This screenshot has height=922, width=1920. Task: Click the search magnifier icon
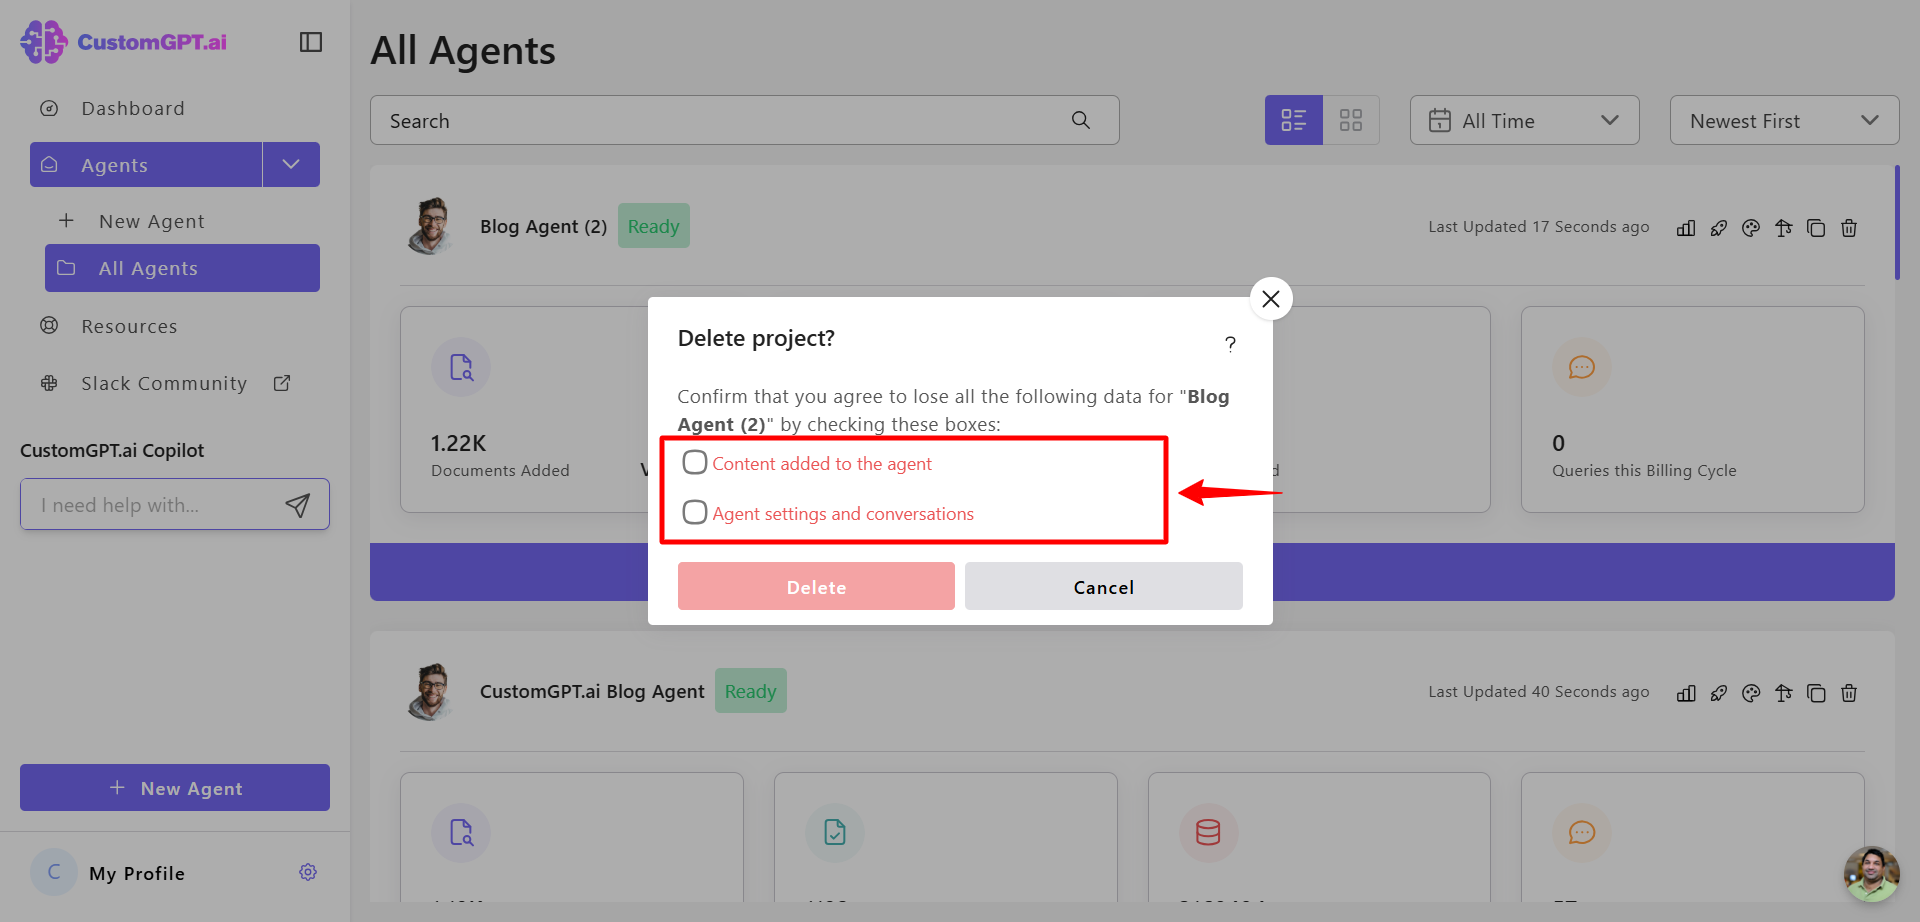1081,120
